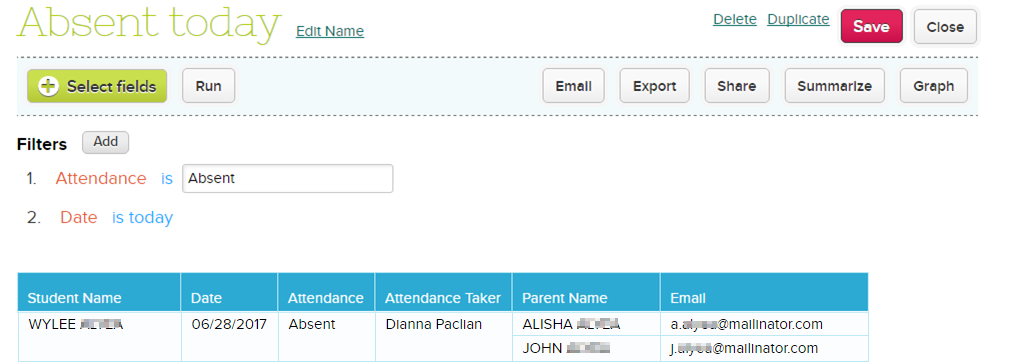Screen dimensions: 1026x364
Task: Change the 'is today' date condition
Action: [x=143, y=217]
